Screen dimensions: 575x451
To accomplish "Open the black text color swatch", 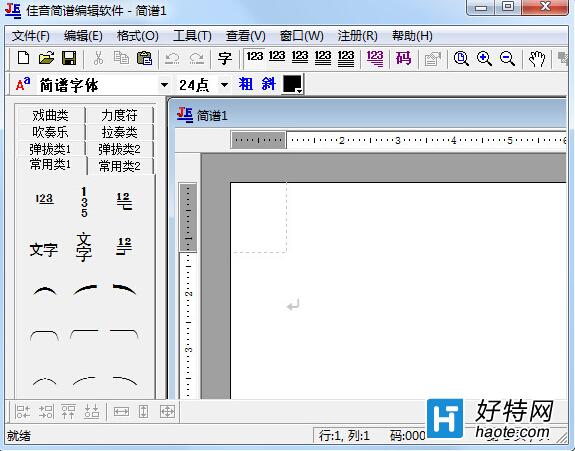I will (292, 85).
